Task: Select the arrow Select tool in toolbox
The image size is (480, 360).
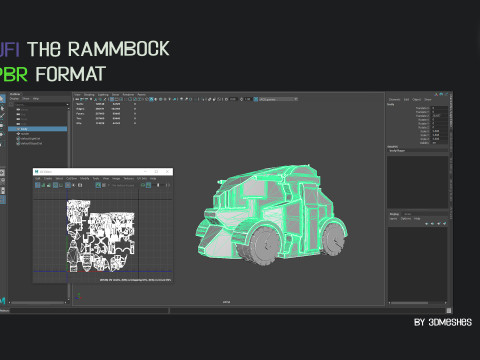Action: 2,98
